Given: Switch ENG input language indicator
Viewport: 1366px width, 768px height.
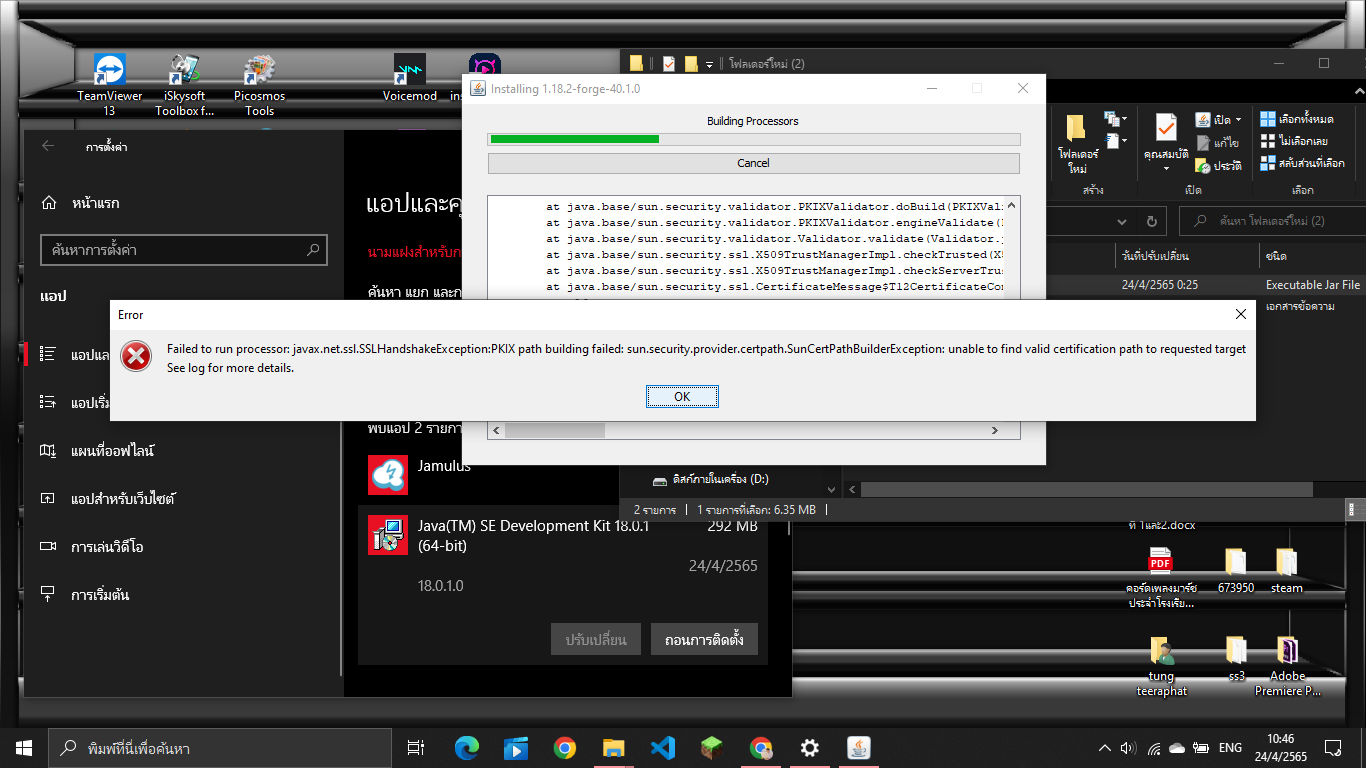Looking at the screenshot, I should [1230, 748].
